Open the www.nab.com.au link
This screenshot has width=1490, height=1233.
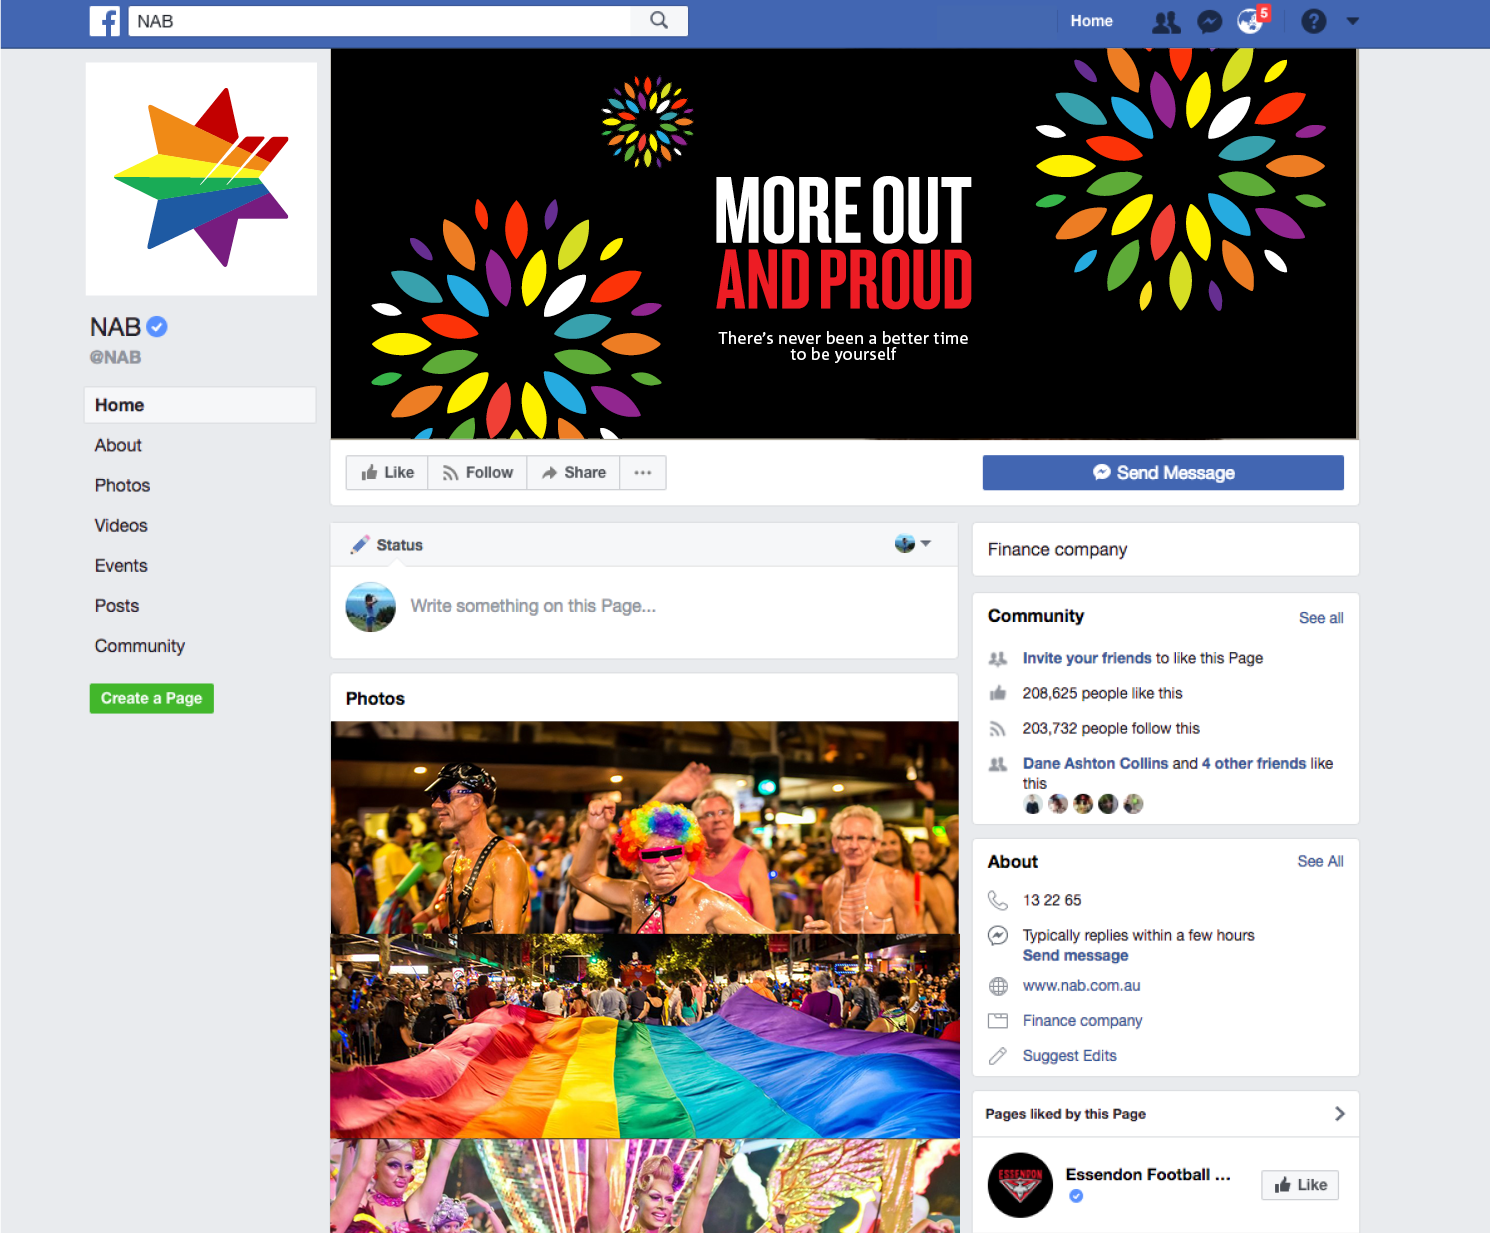click(x=1081, y=986)
